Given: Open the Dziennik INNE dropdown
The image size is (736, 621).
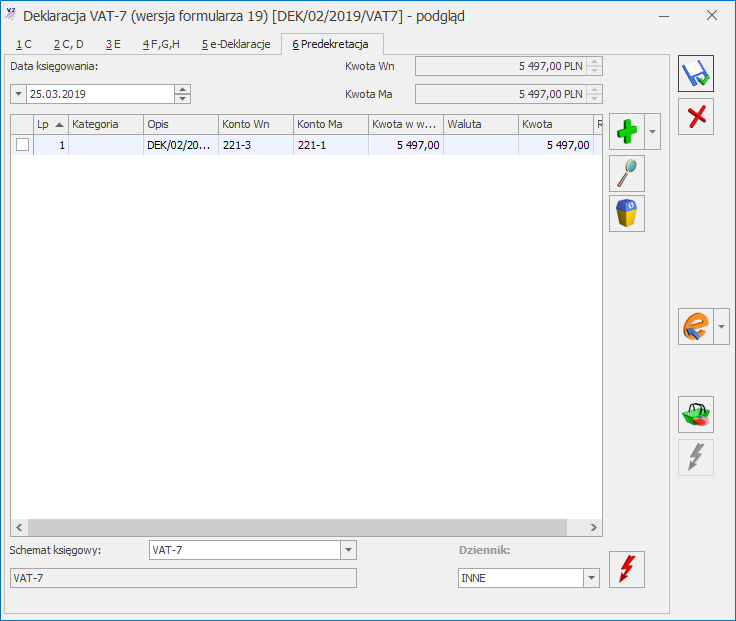Looking at the screenshot, I should click(x=591, y=578).
